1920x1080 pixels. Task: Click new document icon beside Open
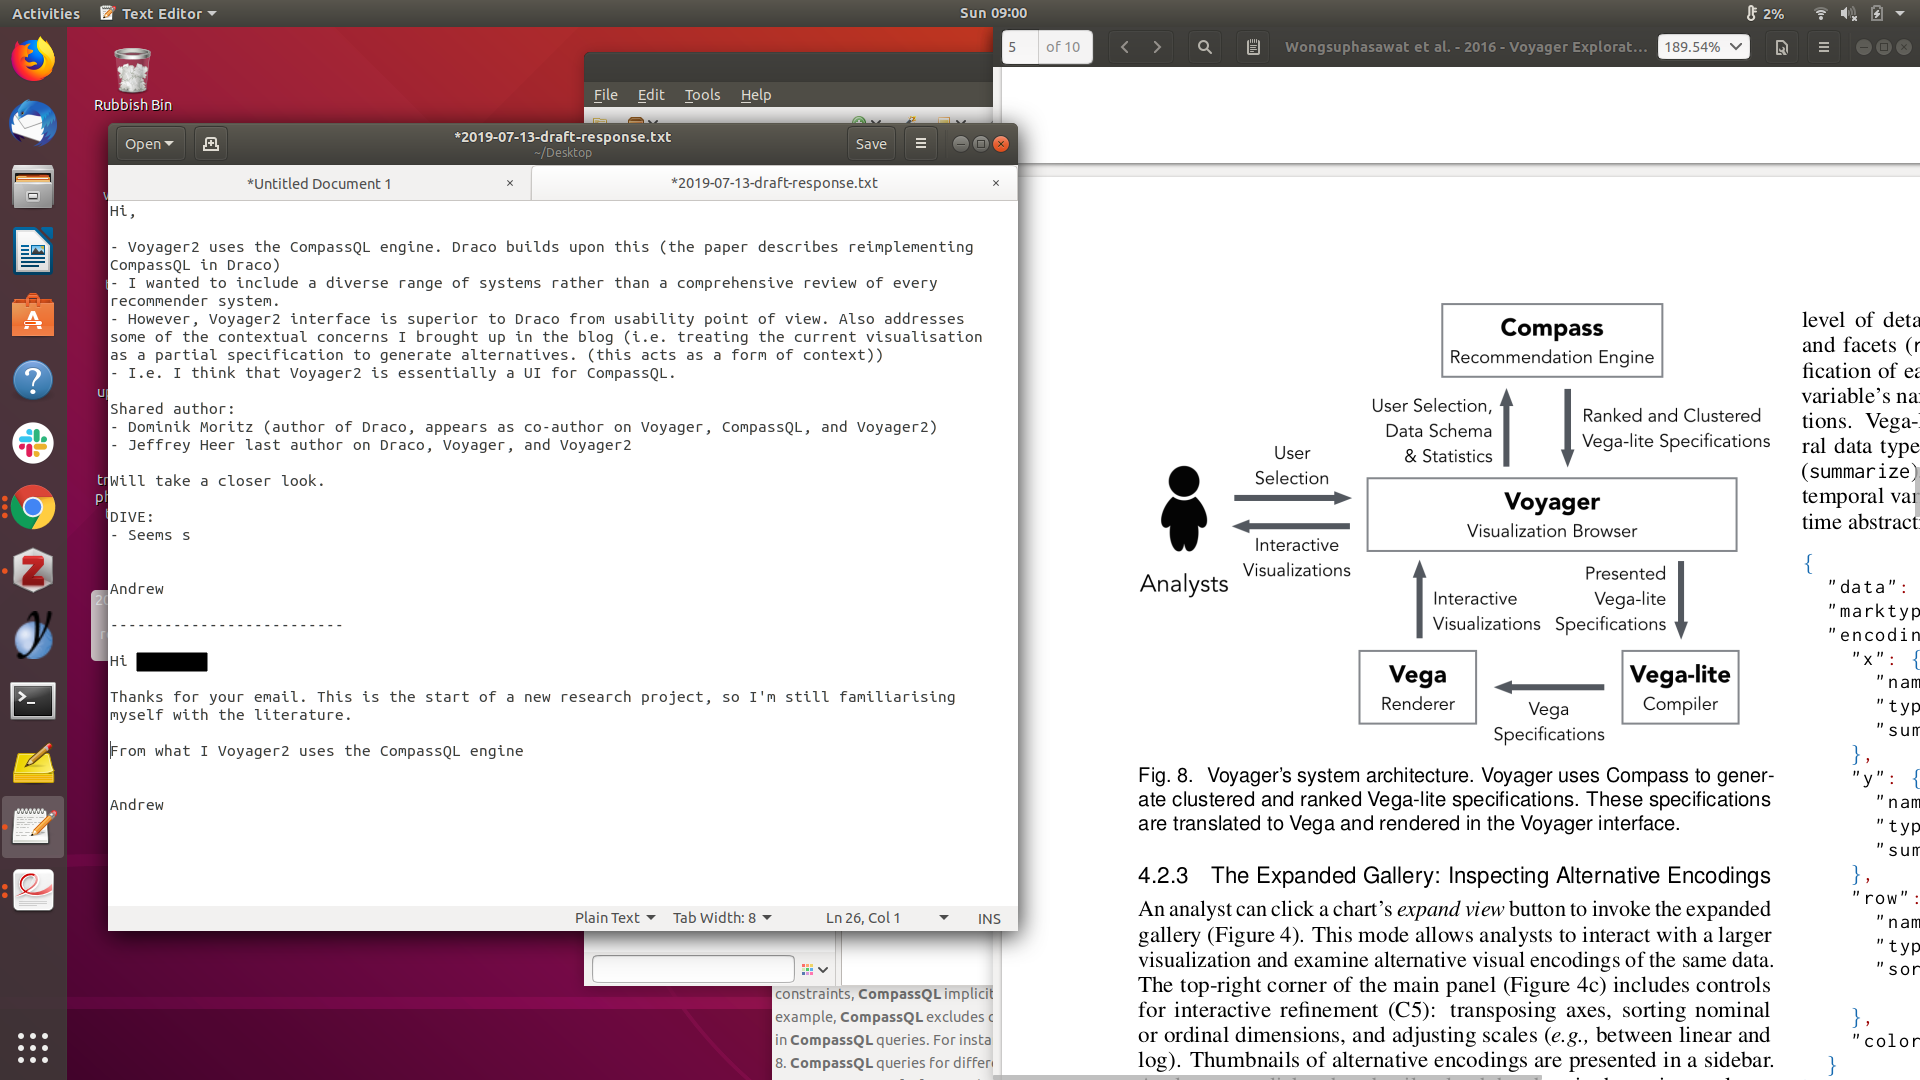coord(210,144)
